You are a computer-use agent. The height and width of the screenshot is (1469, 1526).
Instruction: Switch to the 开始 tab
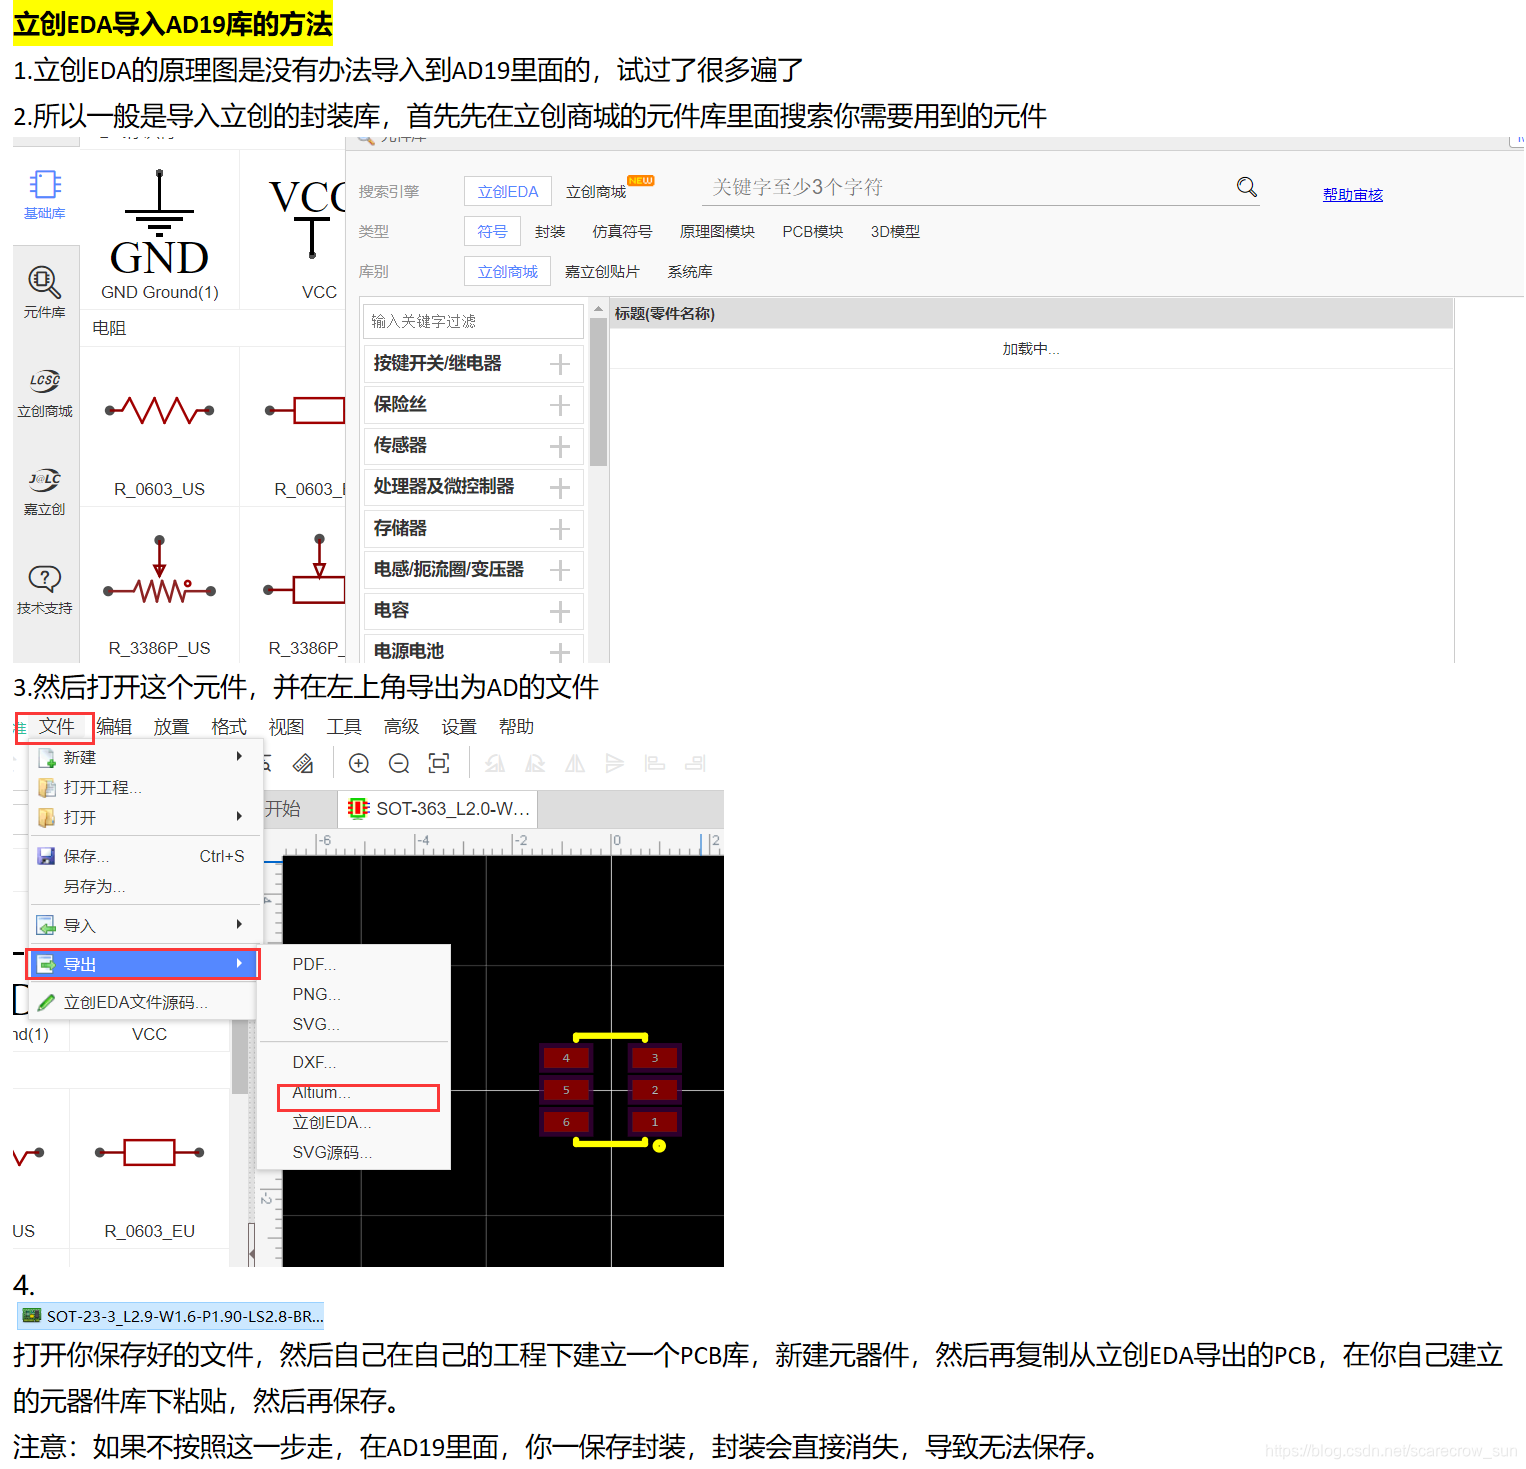click(283, 808)
